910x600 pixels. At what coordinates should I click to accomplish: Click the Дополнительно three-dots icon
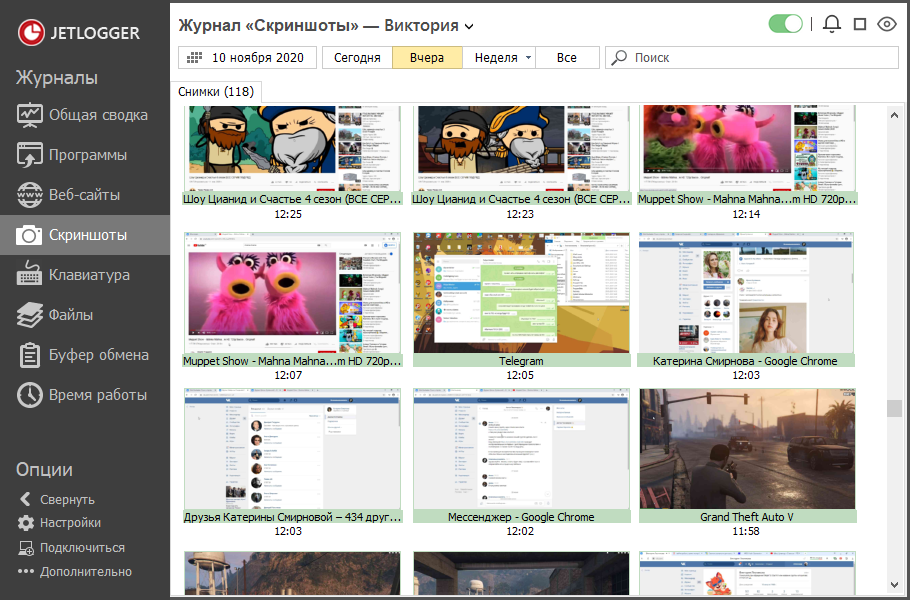point(26,572)
